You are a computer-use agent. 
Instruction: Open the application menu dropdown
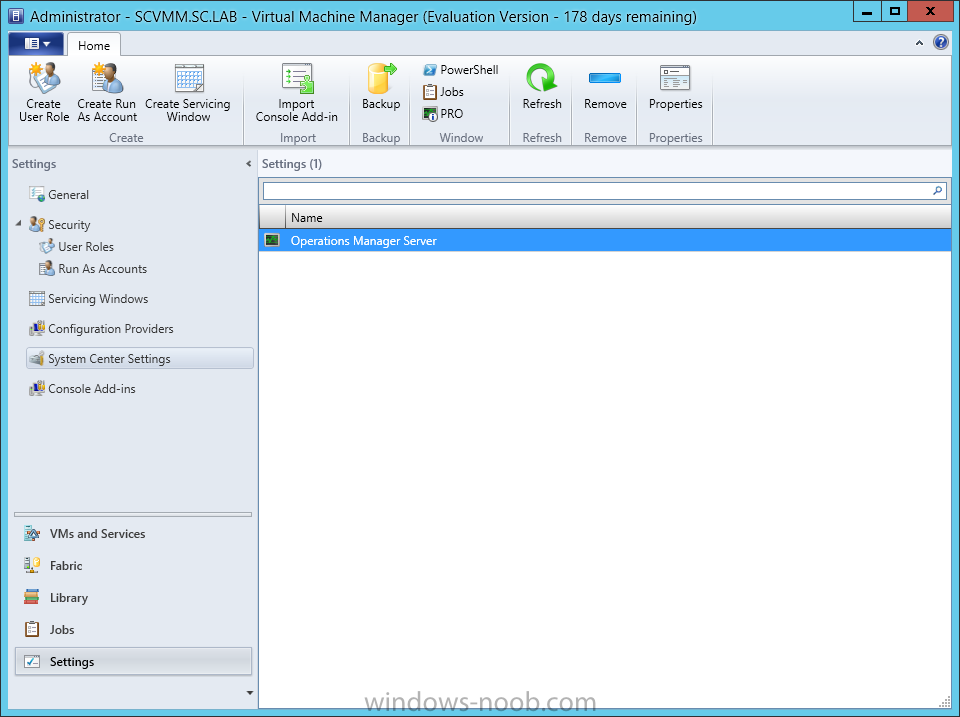point(36,43)
